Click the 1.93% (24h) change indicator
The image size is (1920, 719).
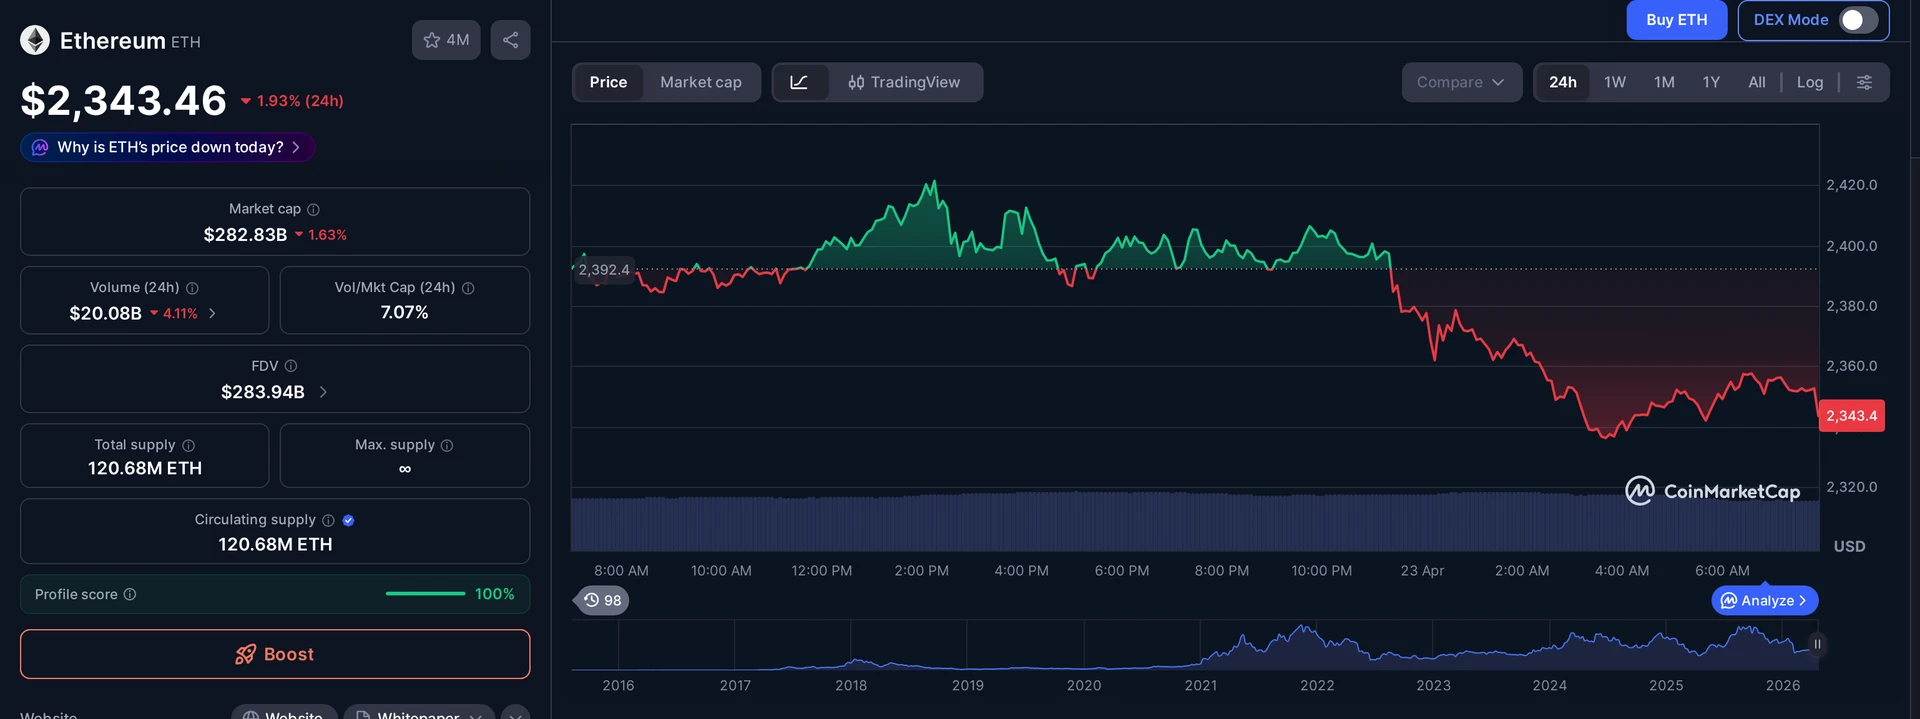pos(292,101)
